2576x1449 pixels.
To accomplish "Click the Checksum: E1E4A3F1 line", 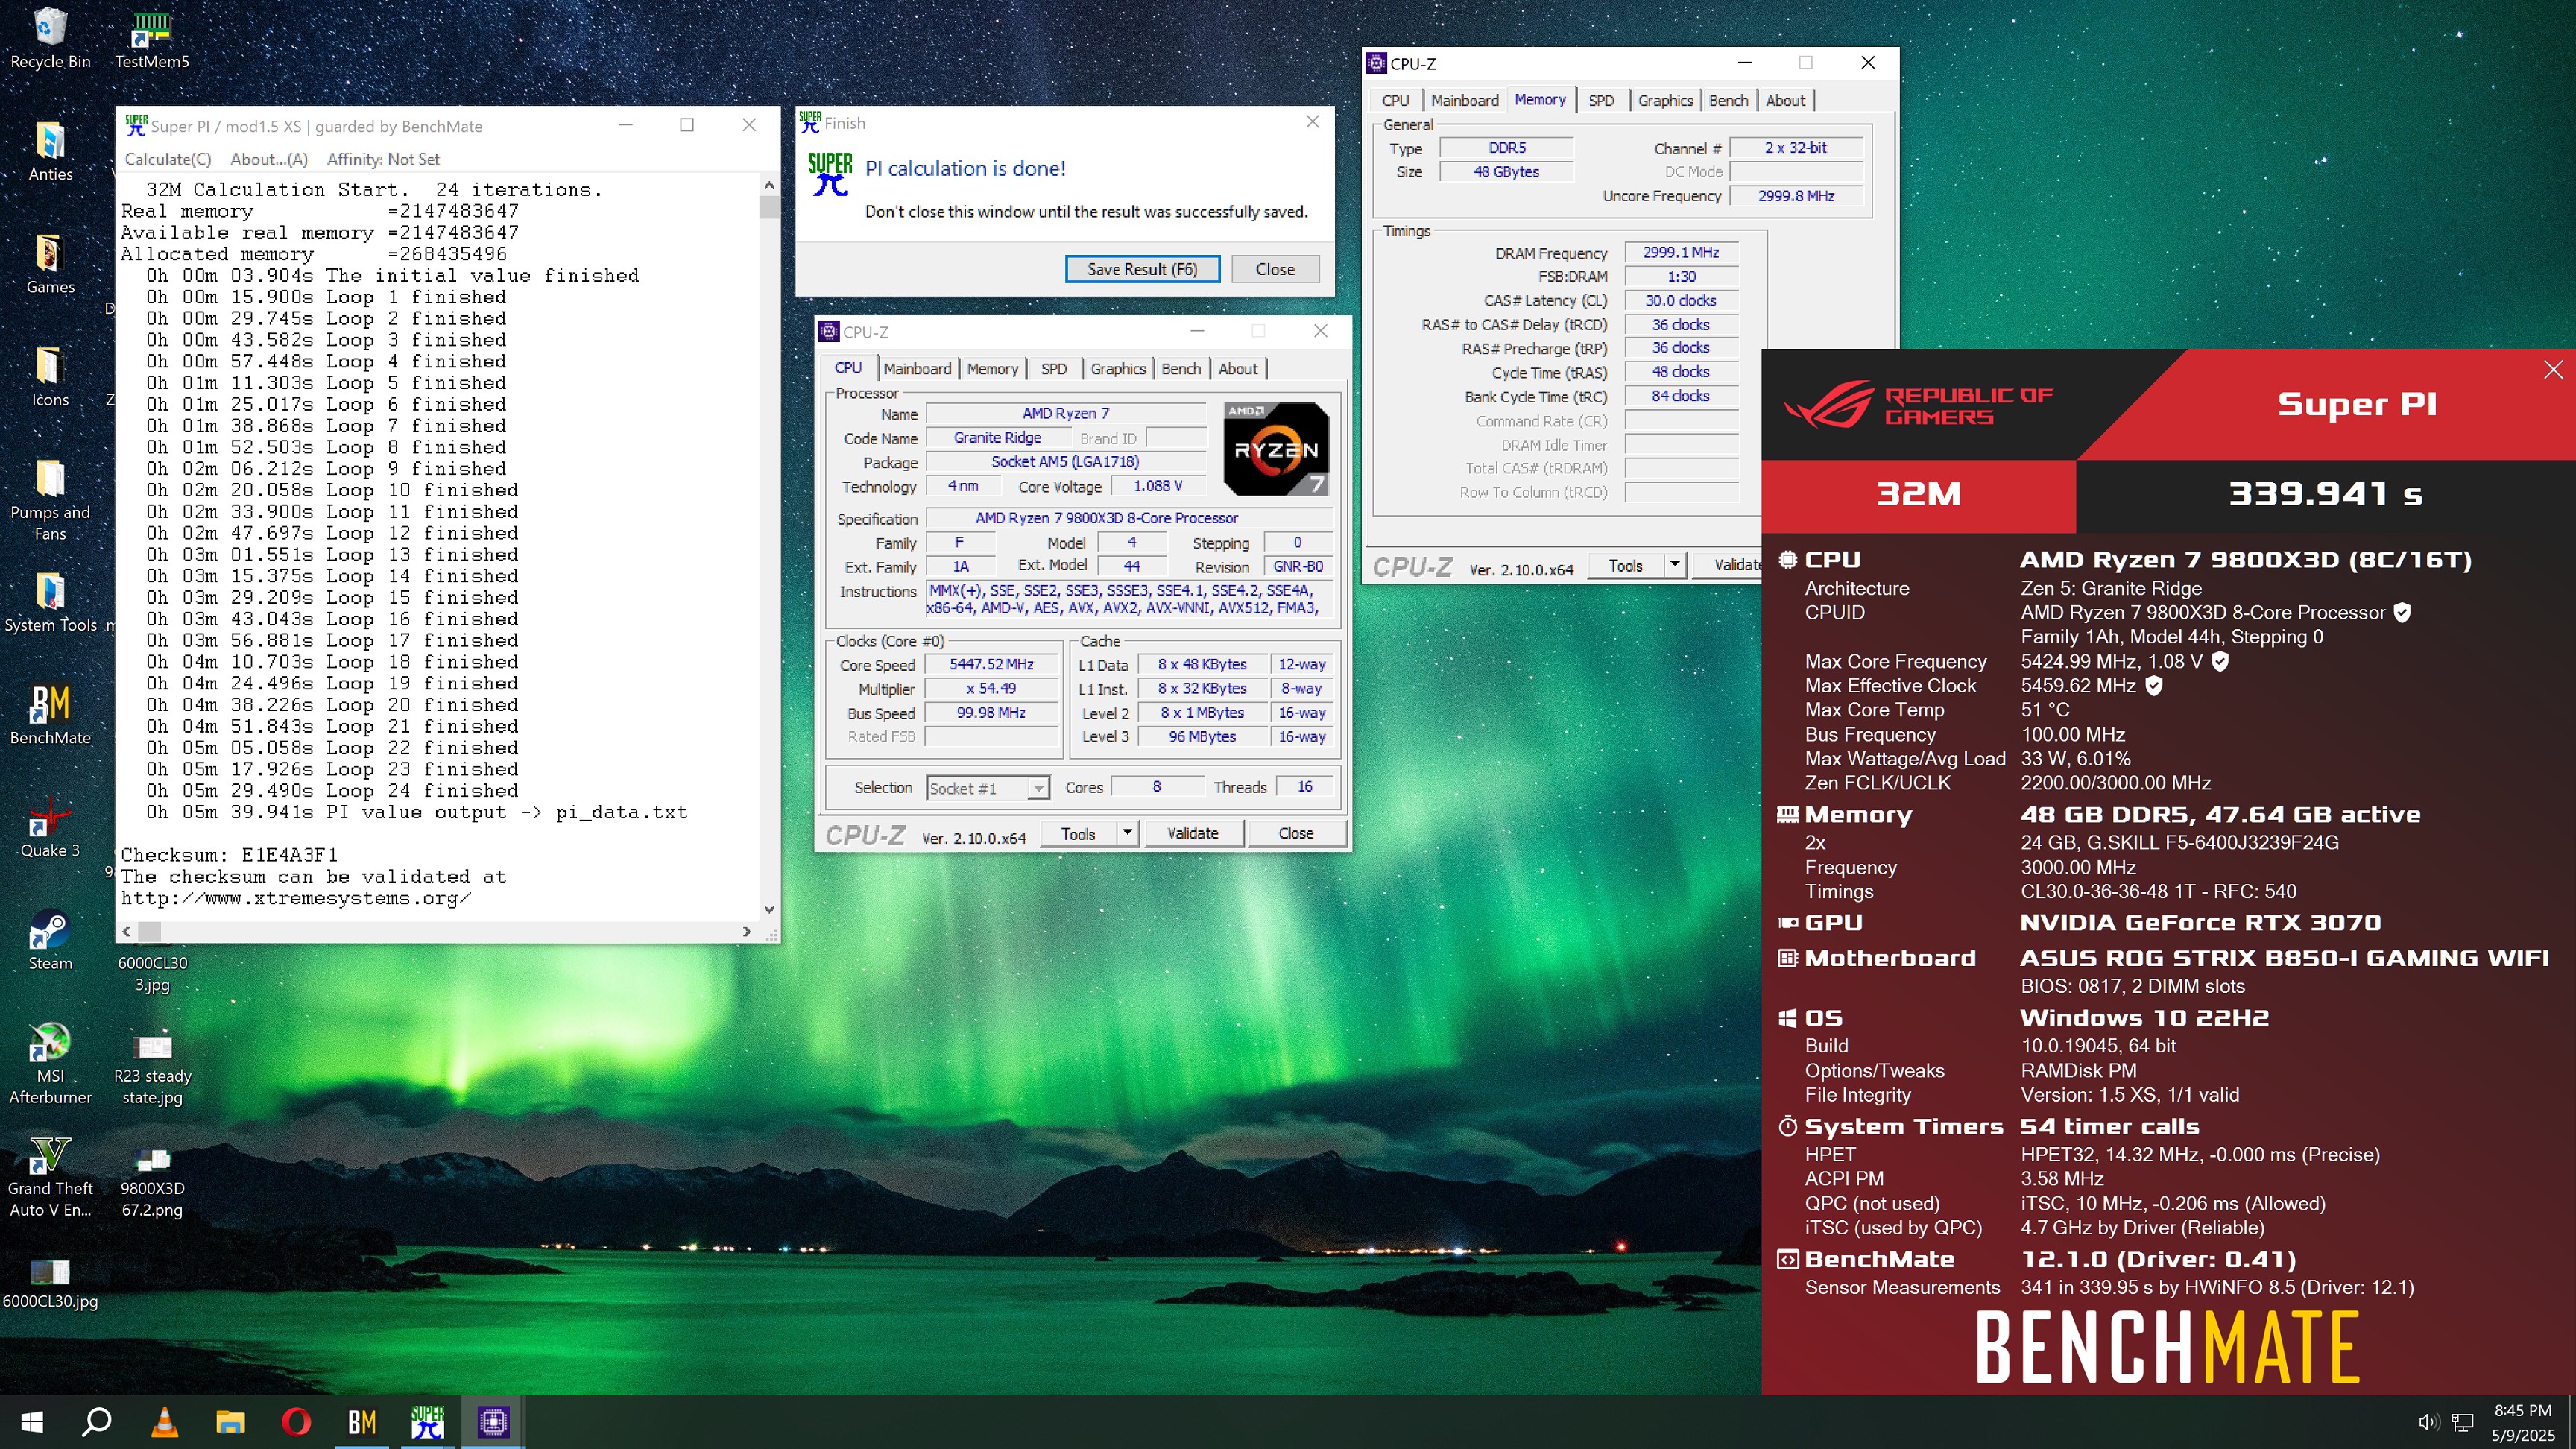I will coord(230,855).
